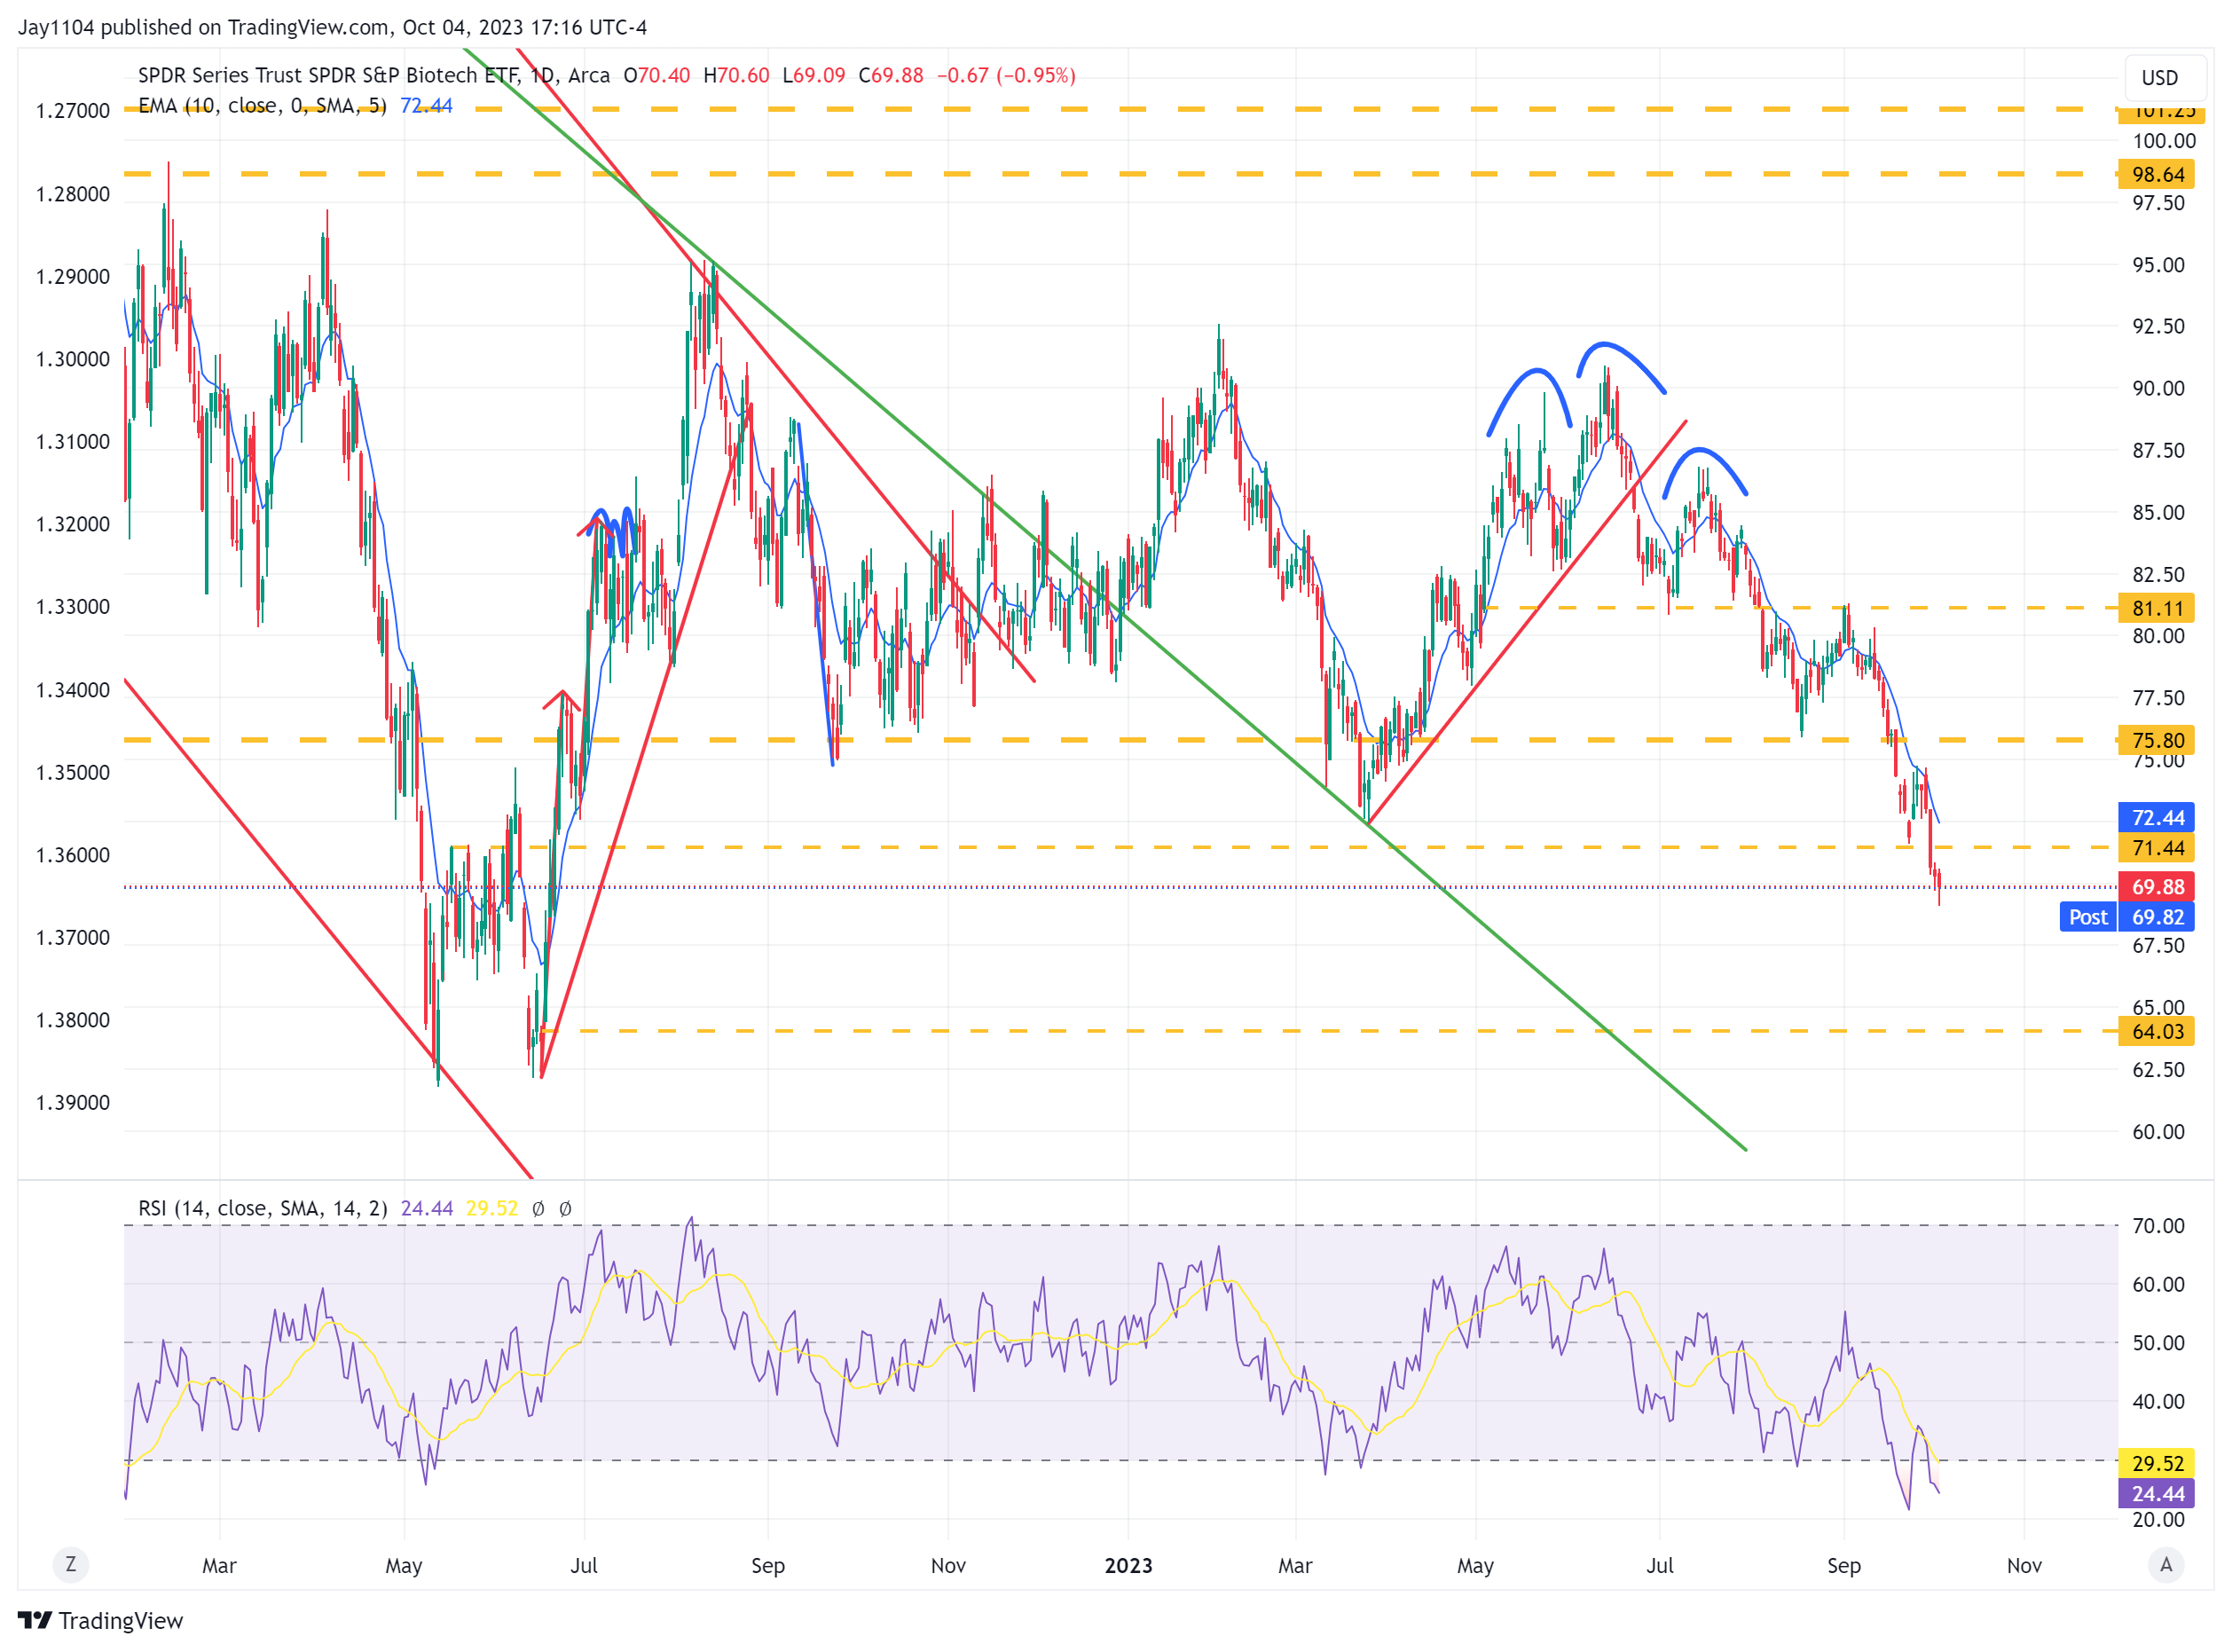Screen dimensions: 2232x1652
Task: Click the 1.33000 left axis value
Action: (x=73, y=607)
